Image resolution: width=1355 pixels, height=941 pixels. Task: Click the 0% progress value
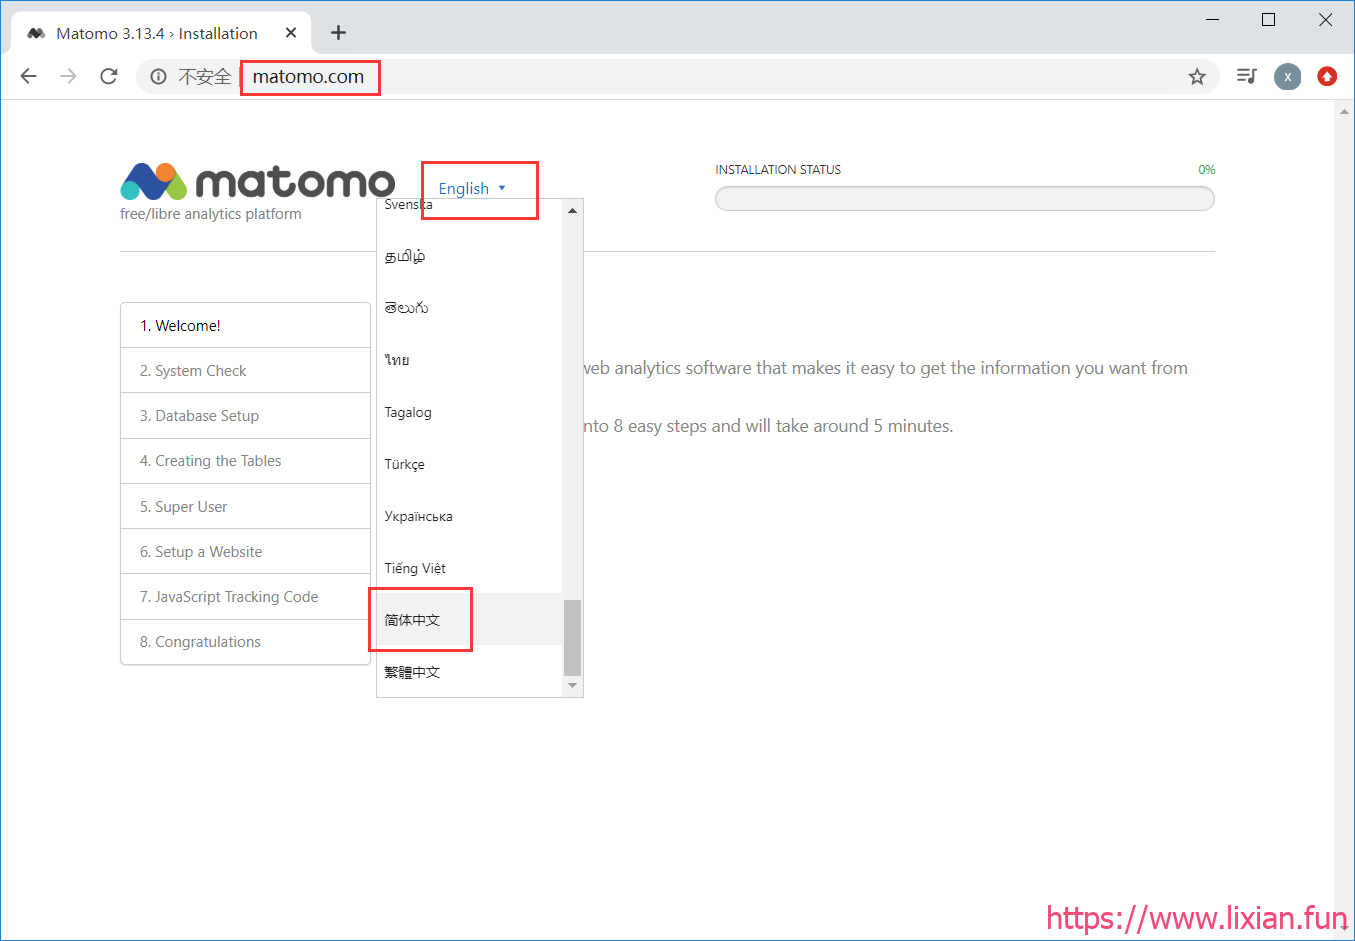1207,170
